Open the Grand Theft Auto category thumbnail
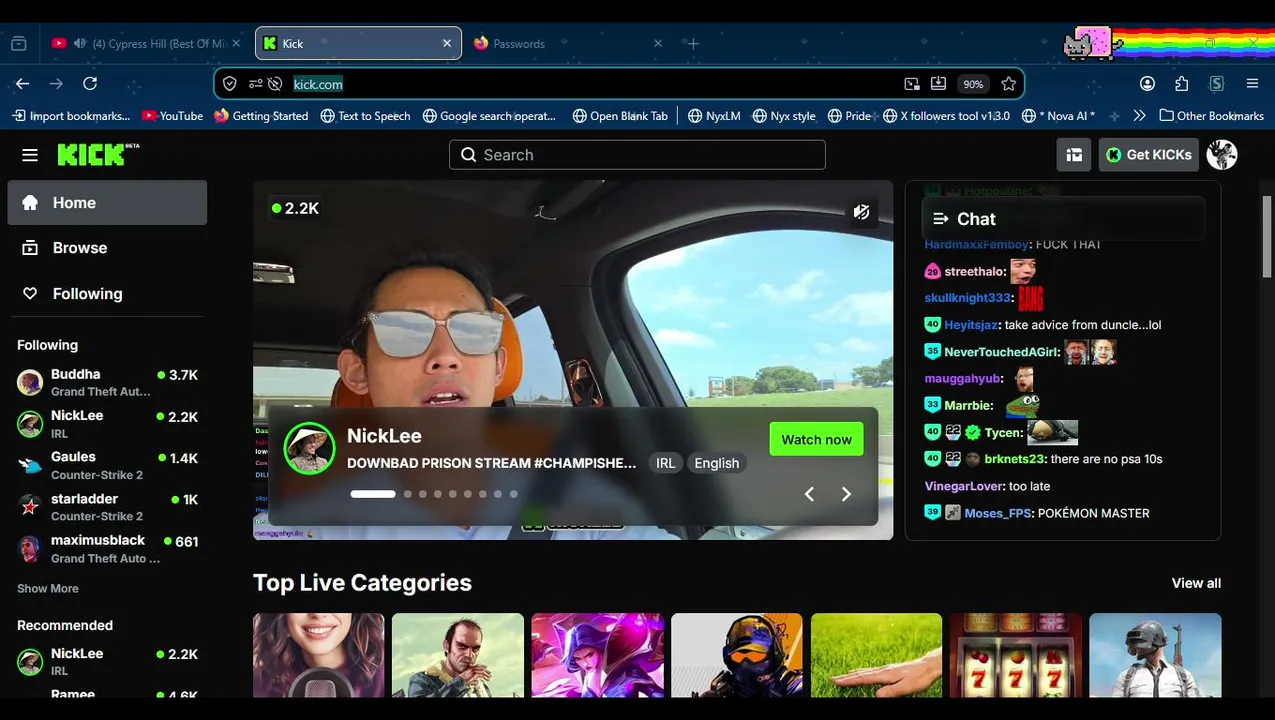 (457, 655)
